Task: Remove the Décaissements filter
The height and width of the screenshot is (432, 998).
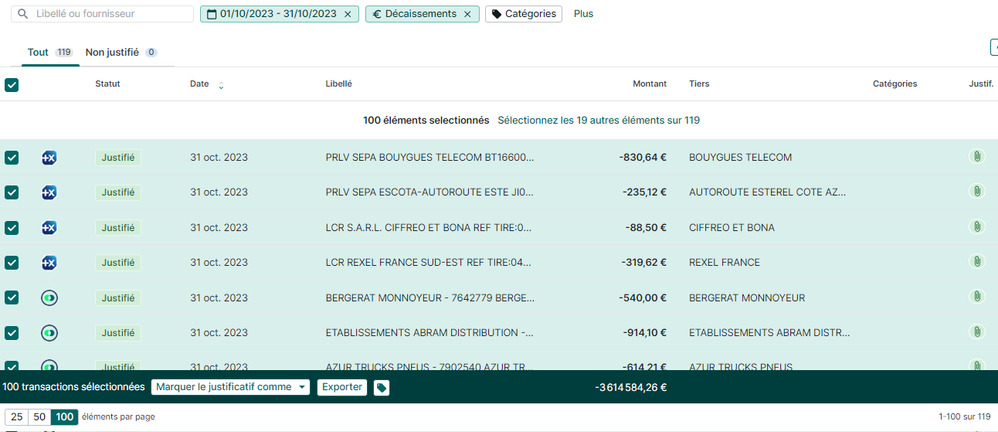Action: (467, 14)
